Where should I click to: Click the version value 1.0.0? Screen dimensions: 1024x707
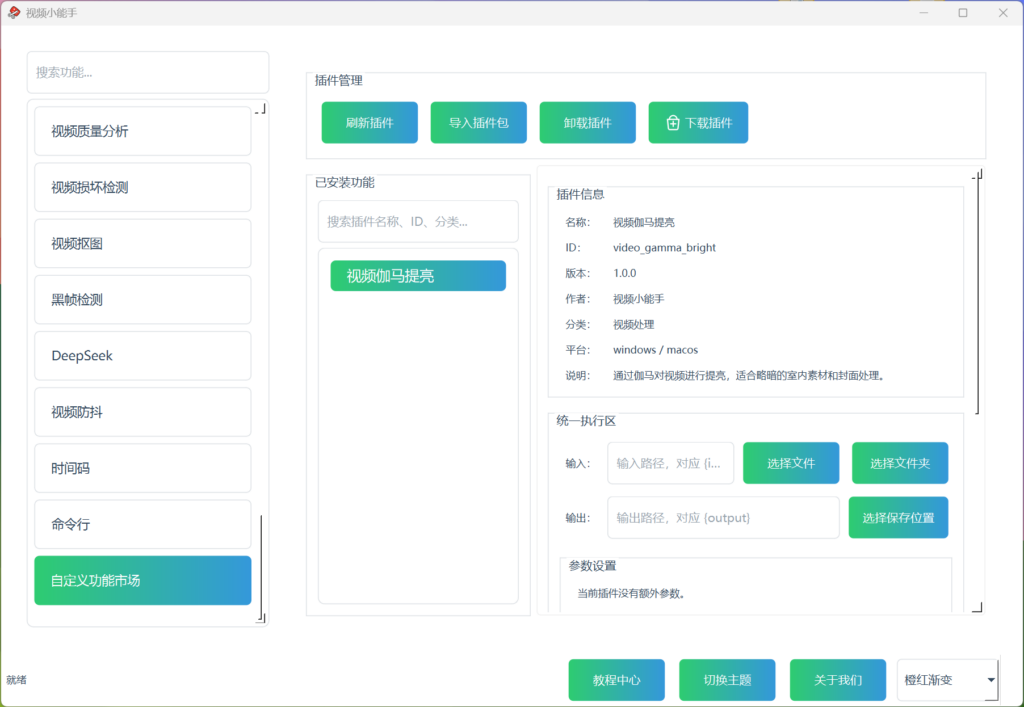tap(624, 273)
